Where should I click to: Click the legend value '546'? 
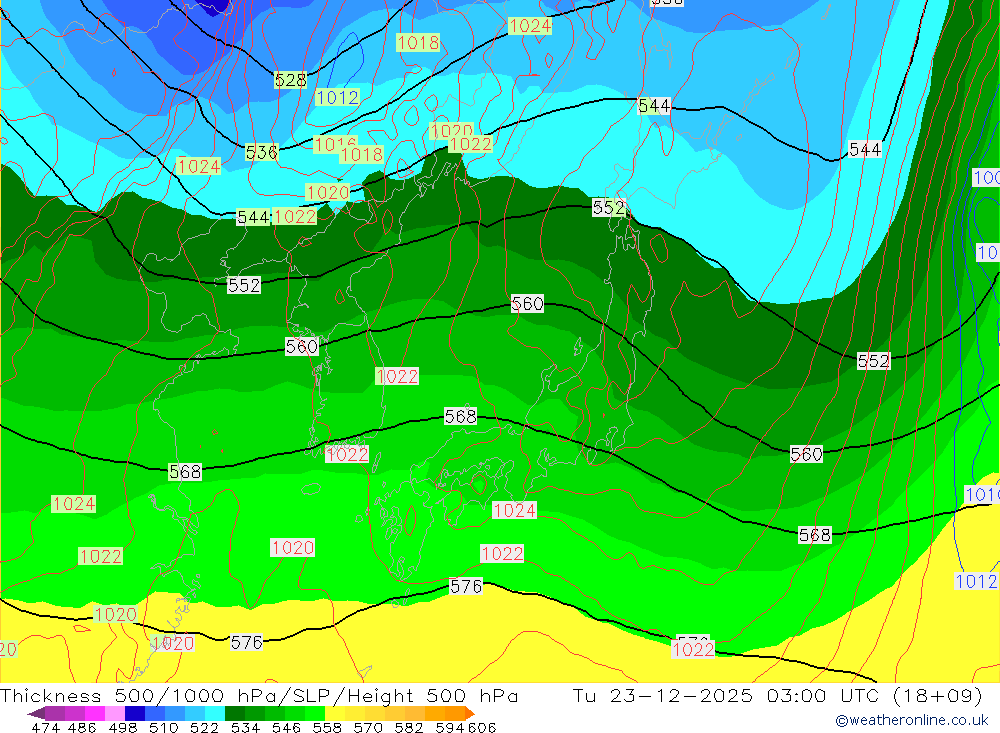[x=286, y=727]
